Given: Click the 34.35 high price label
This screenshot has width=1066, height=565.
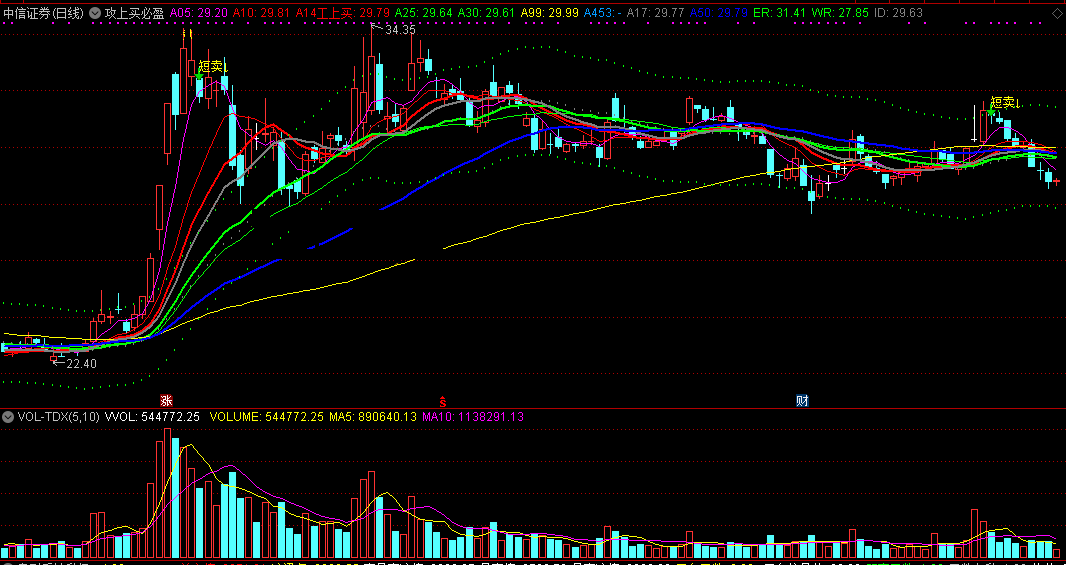Looking at the screenshot, I should (x=400, y=30).
